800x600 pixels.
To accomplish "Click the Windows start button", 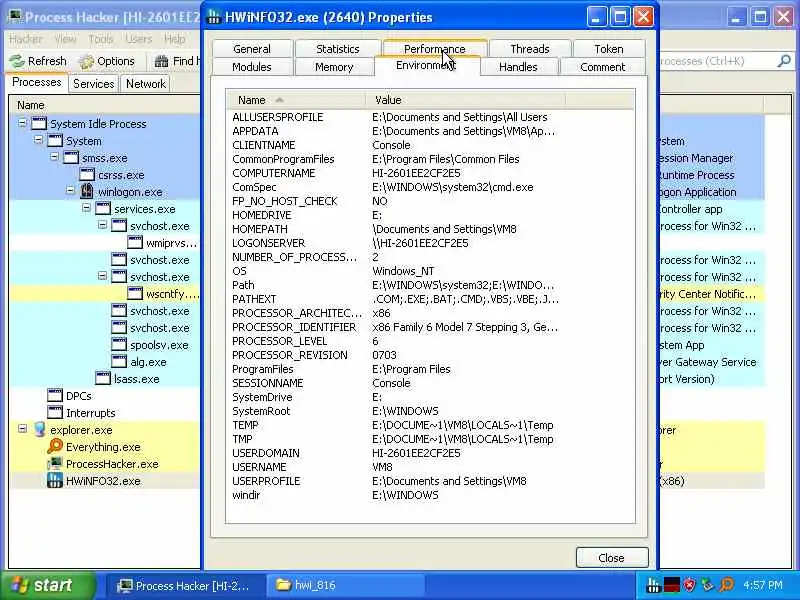I will (47, 585).
